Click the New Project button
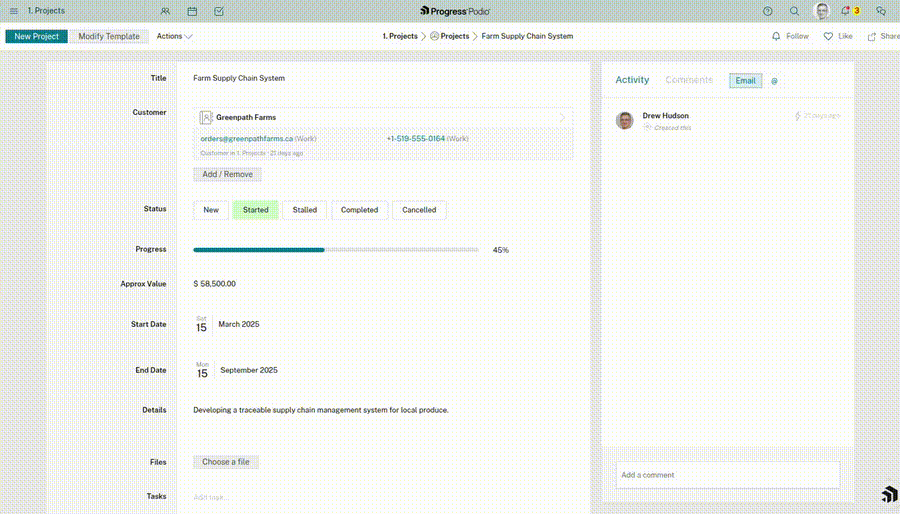 37,36
